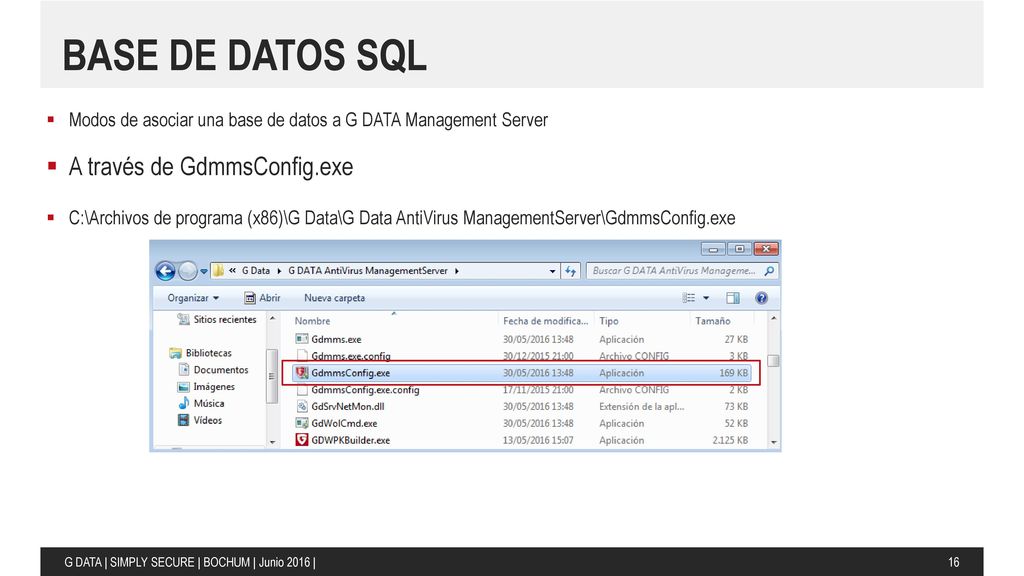Click navigation pane scroll-up arrow

pyautogui.click(x=272, y=319)
